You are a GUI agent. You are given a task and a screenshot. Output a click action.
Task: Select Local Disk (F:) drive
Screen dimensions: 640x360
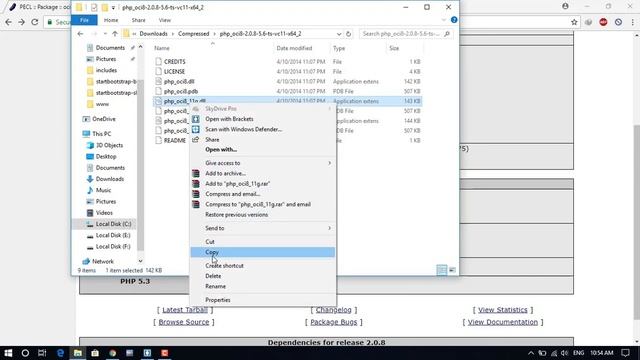pyautogui.click(x=113, y=247)
